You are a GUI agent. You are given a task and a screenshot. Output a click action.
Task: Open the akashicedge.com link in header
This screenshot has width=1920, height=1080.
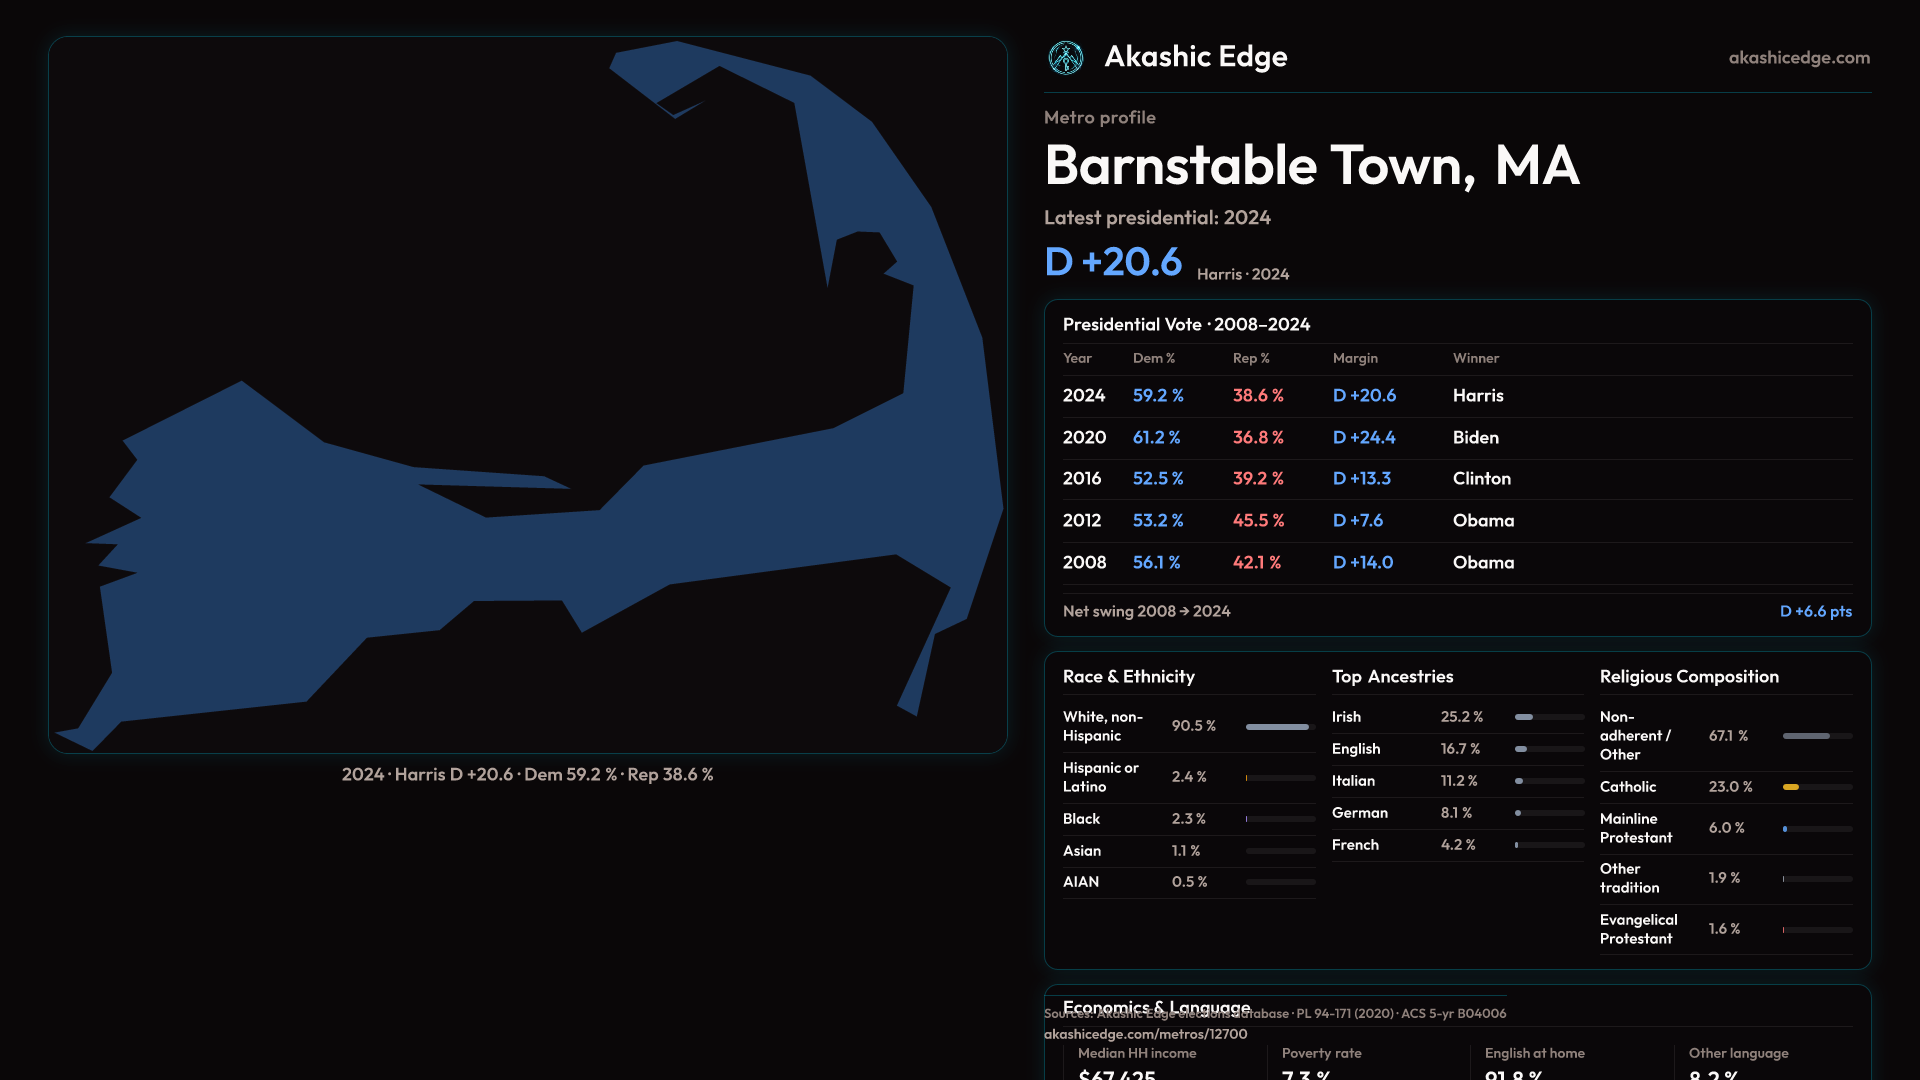coord(1798,58)
